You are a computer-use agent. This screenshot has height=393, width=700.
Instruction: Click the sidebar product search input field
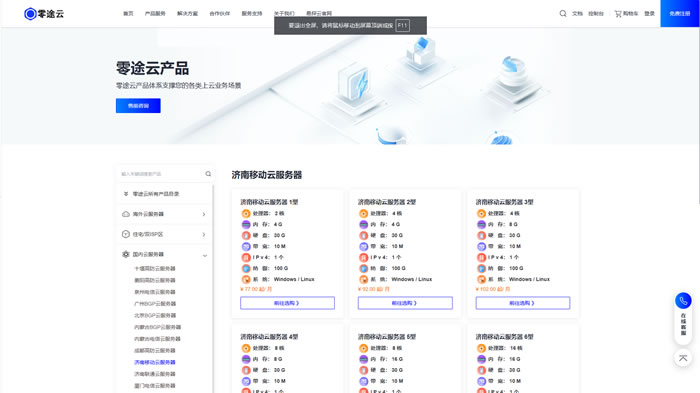click(x=160, y=174)
